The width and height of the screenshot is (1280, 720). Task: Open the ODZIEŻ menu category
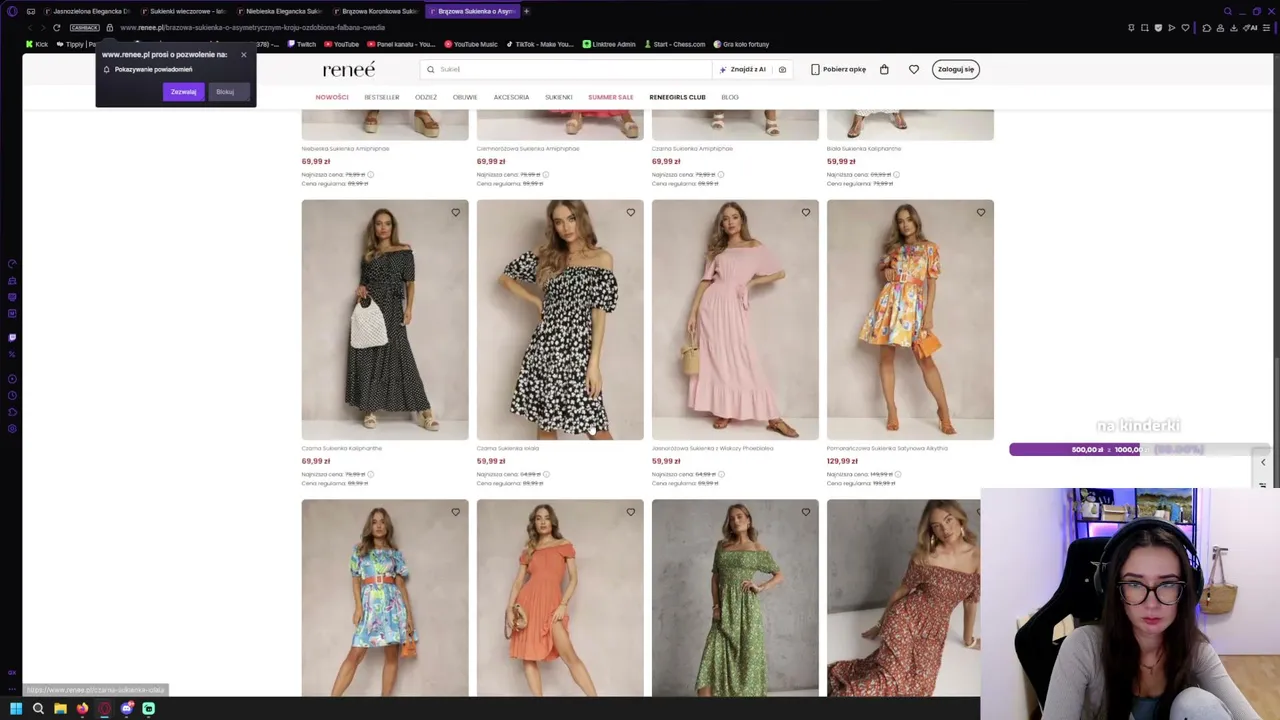point(426,97)
